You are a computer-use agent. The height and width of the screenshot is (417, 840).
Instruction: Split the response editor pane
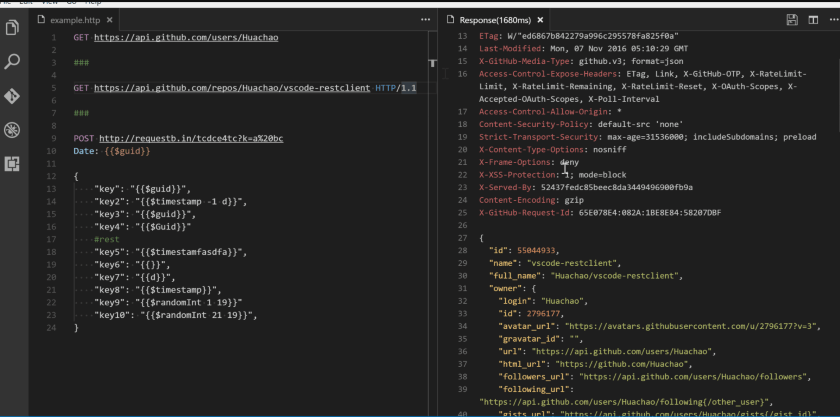coord(813,20)
